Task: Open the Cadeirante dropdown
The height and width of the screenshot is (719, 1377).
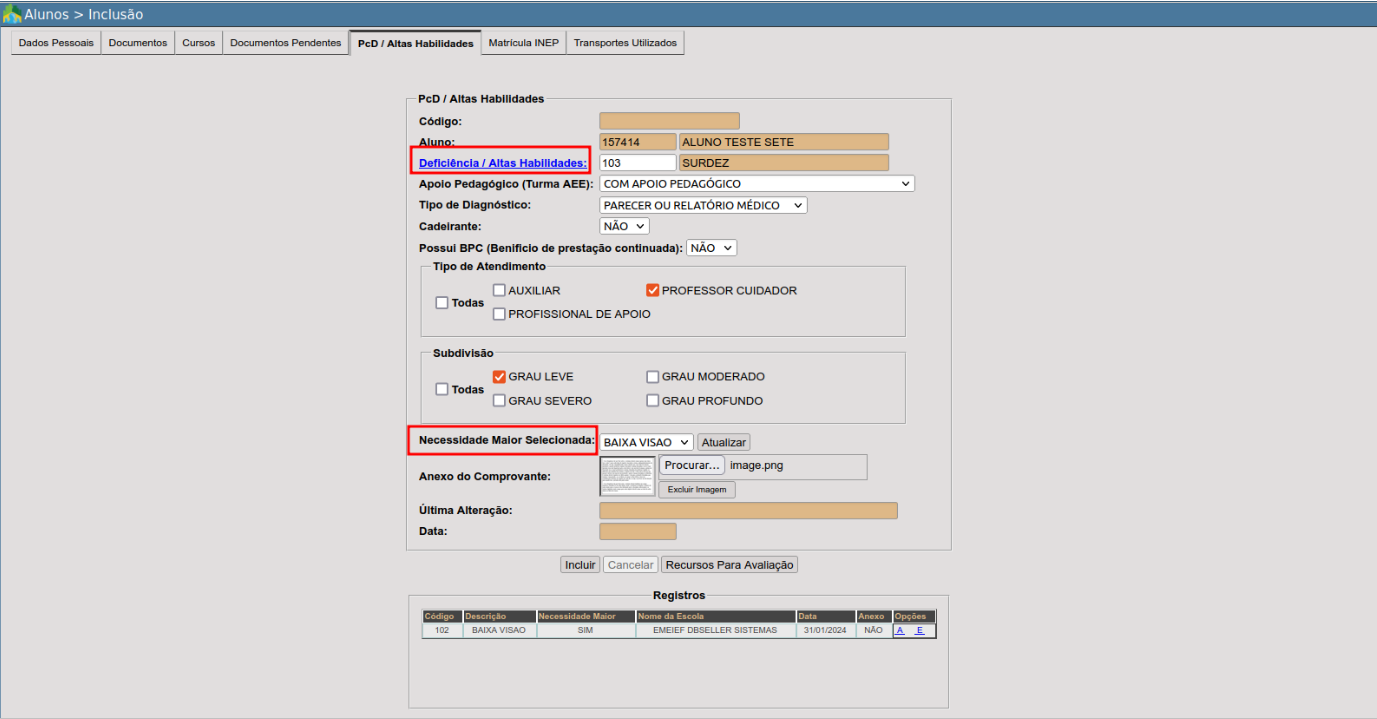Action: (624, 227)
